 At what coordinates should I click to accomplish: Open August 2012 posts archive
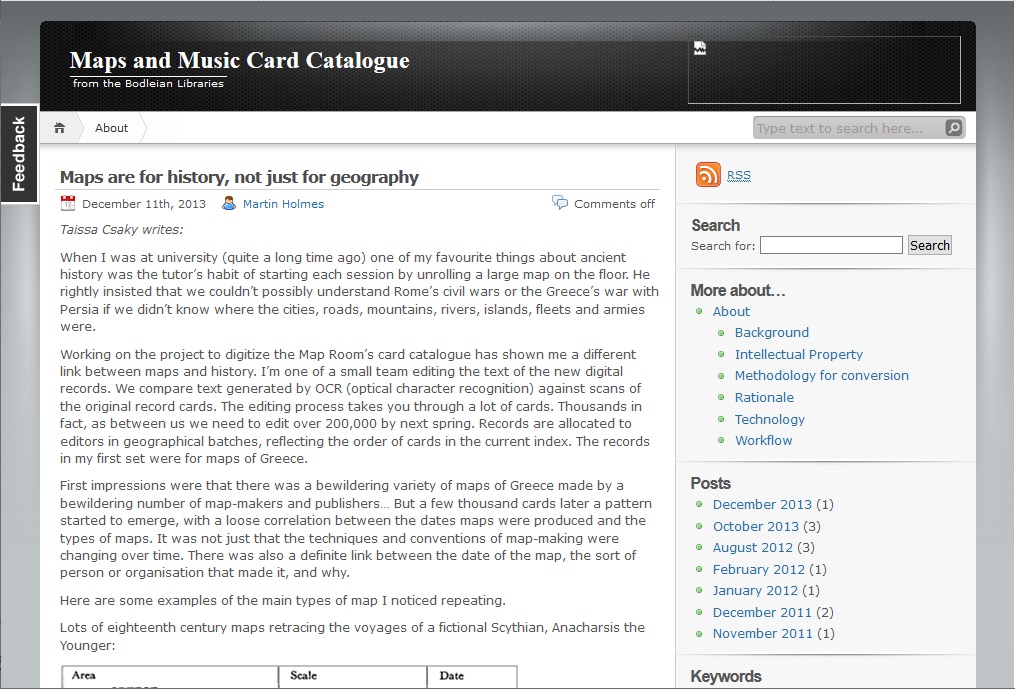pyautogui.click(x=752, y=548)
